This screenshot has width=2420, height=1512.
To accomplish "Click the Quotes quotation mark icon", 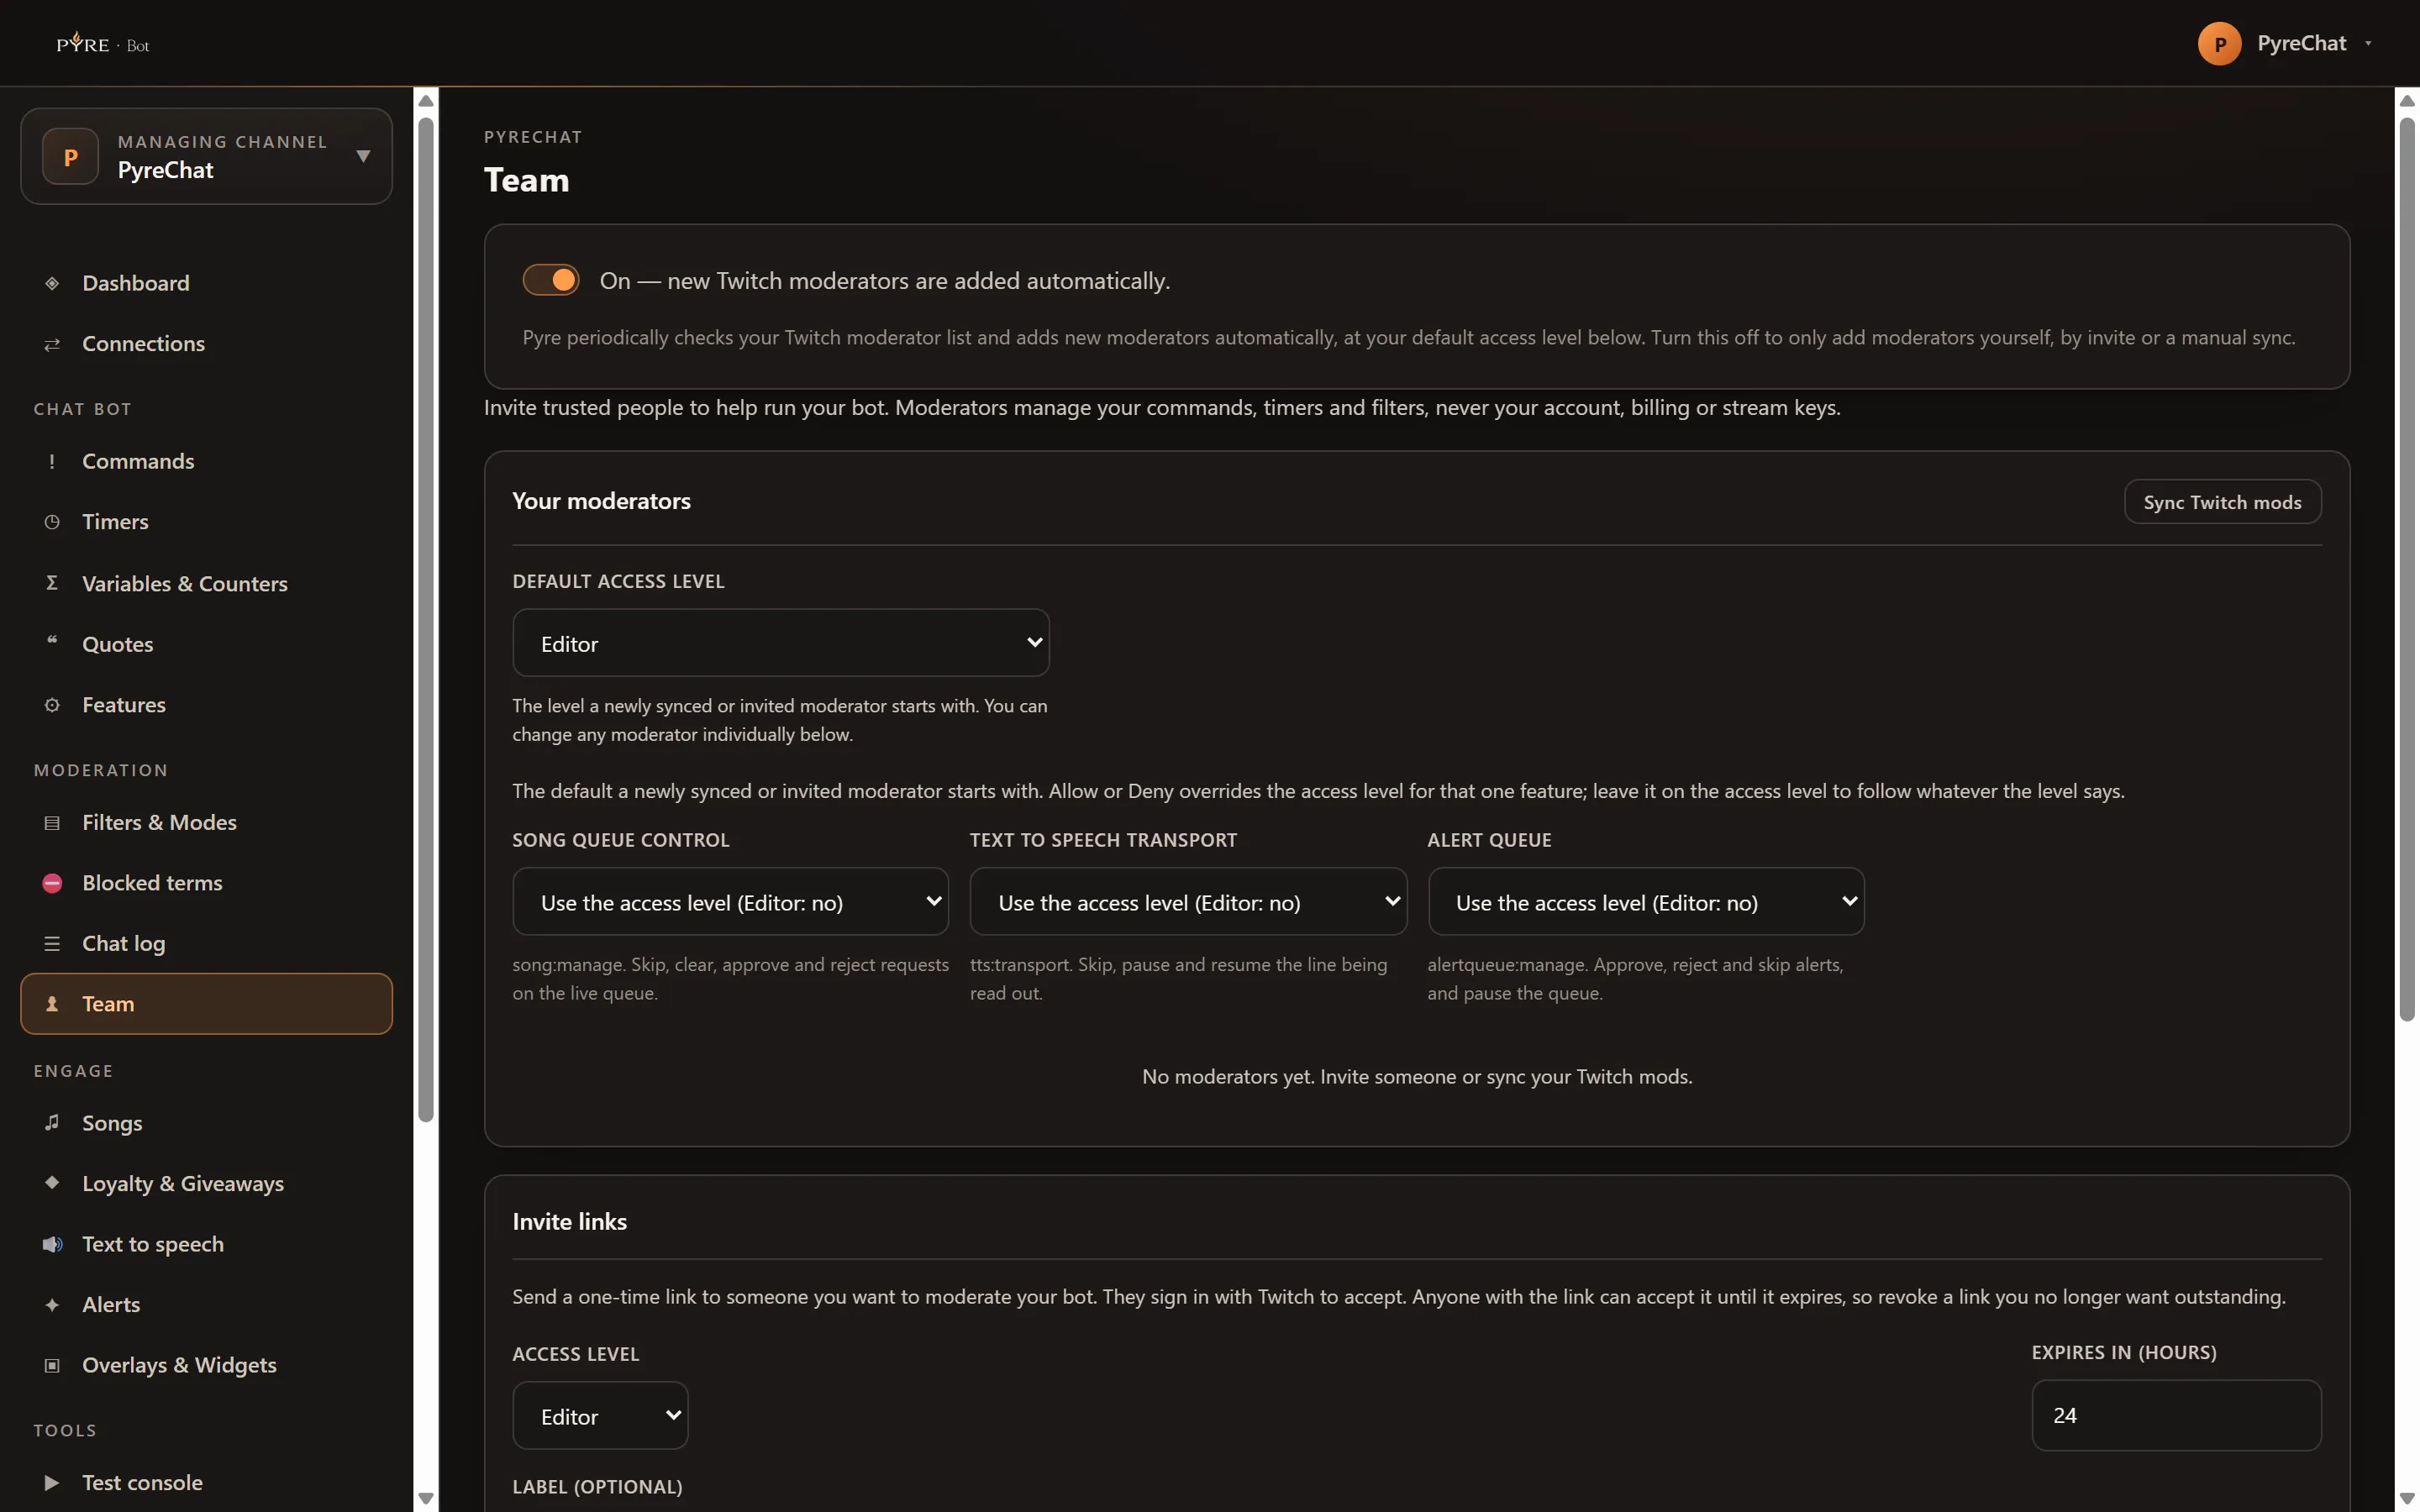I will pyautogui.click(x=52, y=642).
